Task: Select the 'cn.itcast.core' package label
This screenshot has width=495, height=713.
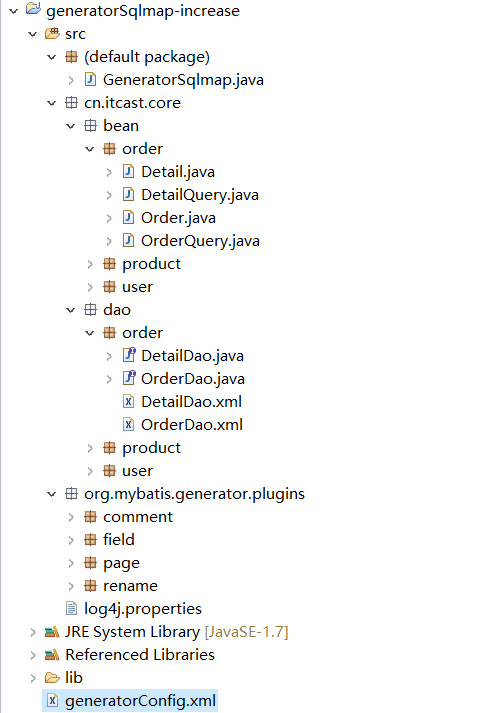Action: pos(132,103)
